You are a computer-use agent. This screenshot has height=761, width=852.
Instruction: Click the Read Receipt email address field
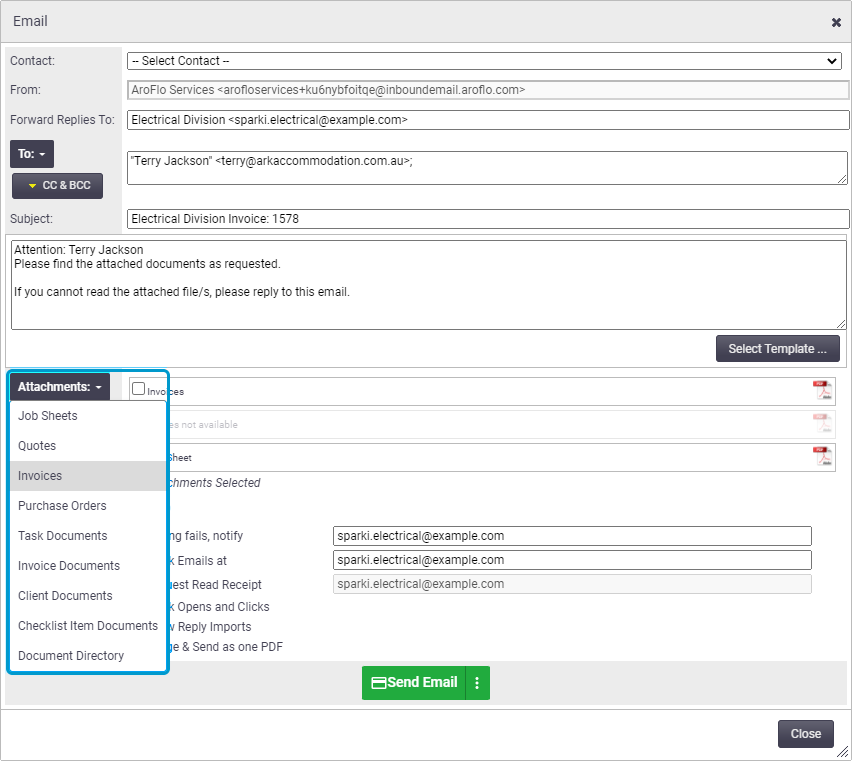pos(572,584)
